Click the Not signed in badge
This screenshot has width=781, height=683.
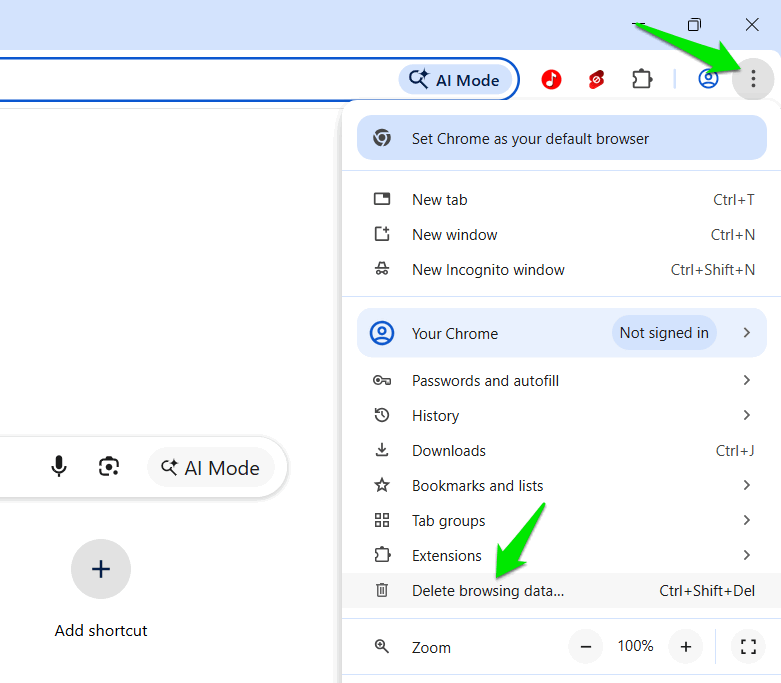coord(664,332)
